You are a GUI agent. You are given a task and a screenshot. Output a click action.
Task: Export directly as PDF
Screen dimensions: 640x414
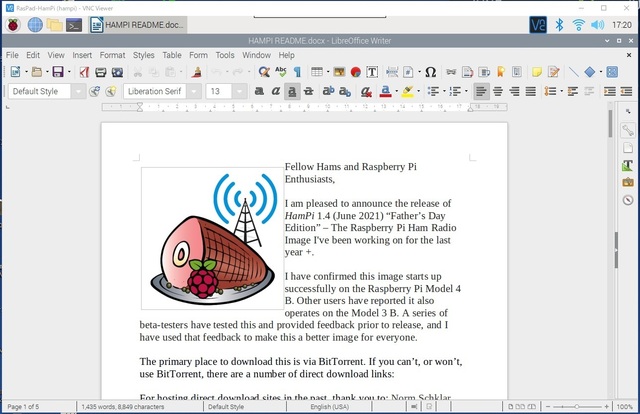pos(84,72)
